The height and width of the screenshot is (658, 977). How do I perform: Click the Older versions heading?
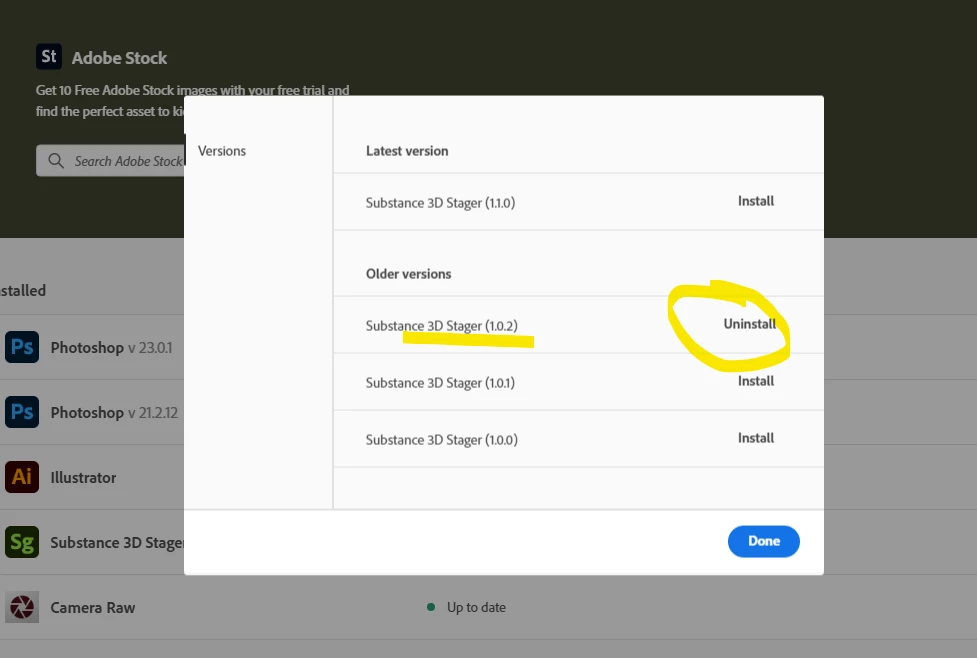[408, 274]
